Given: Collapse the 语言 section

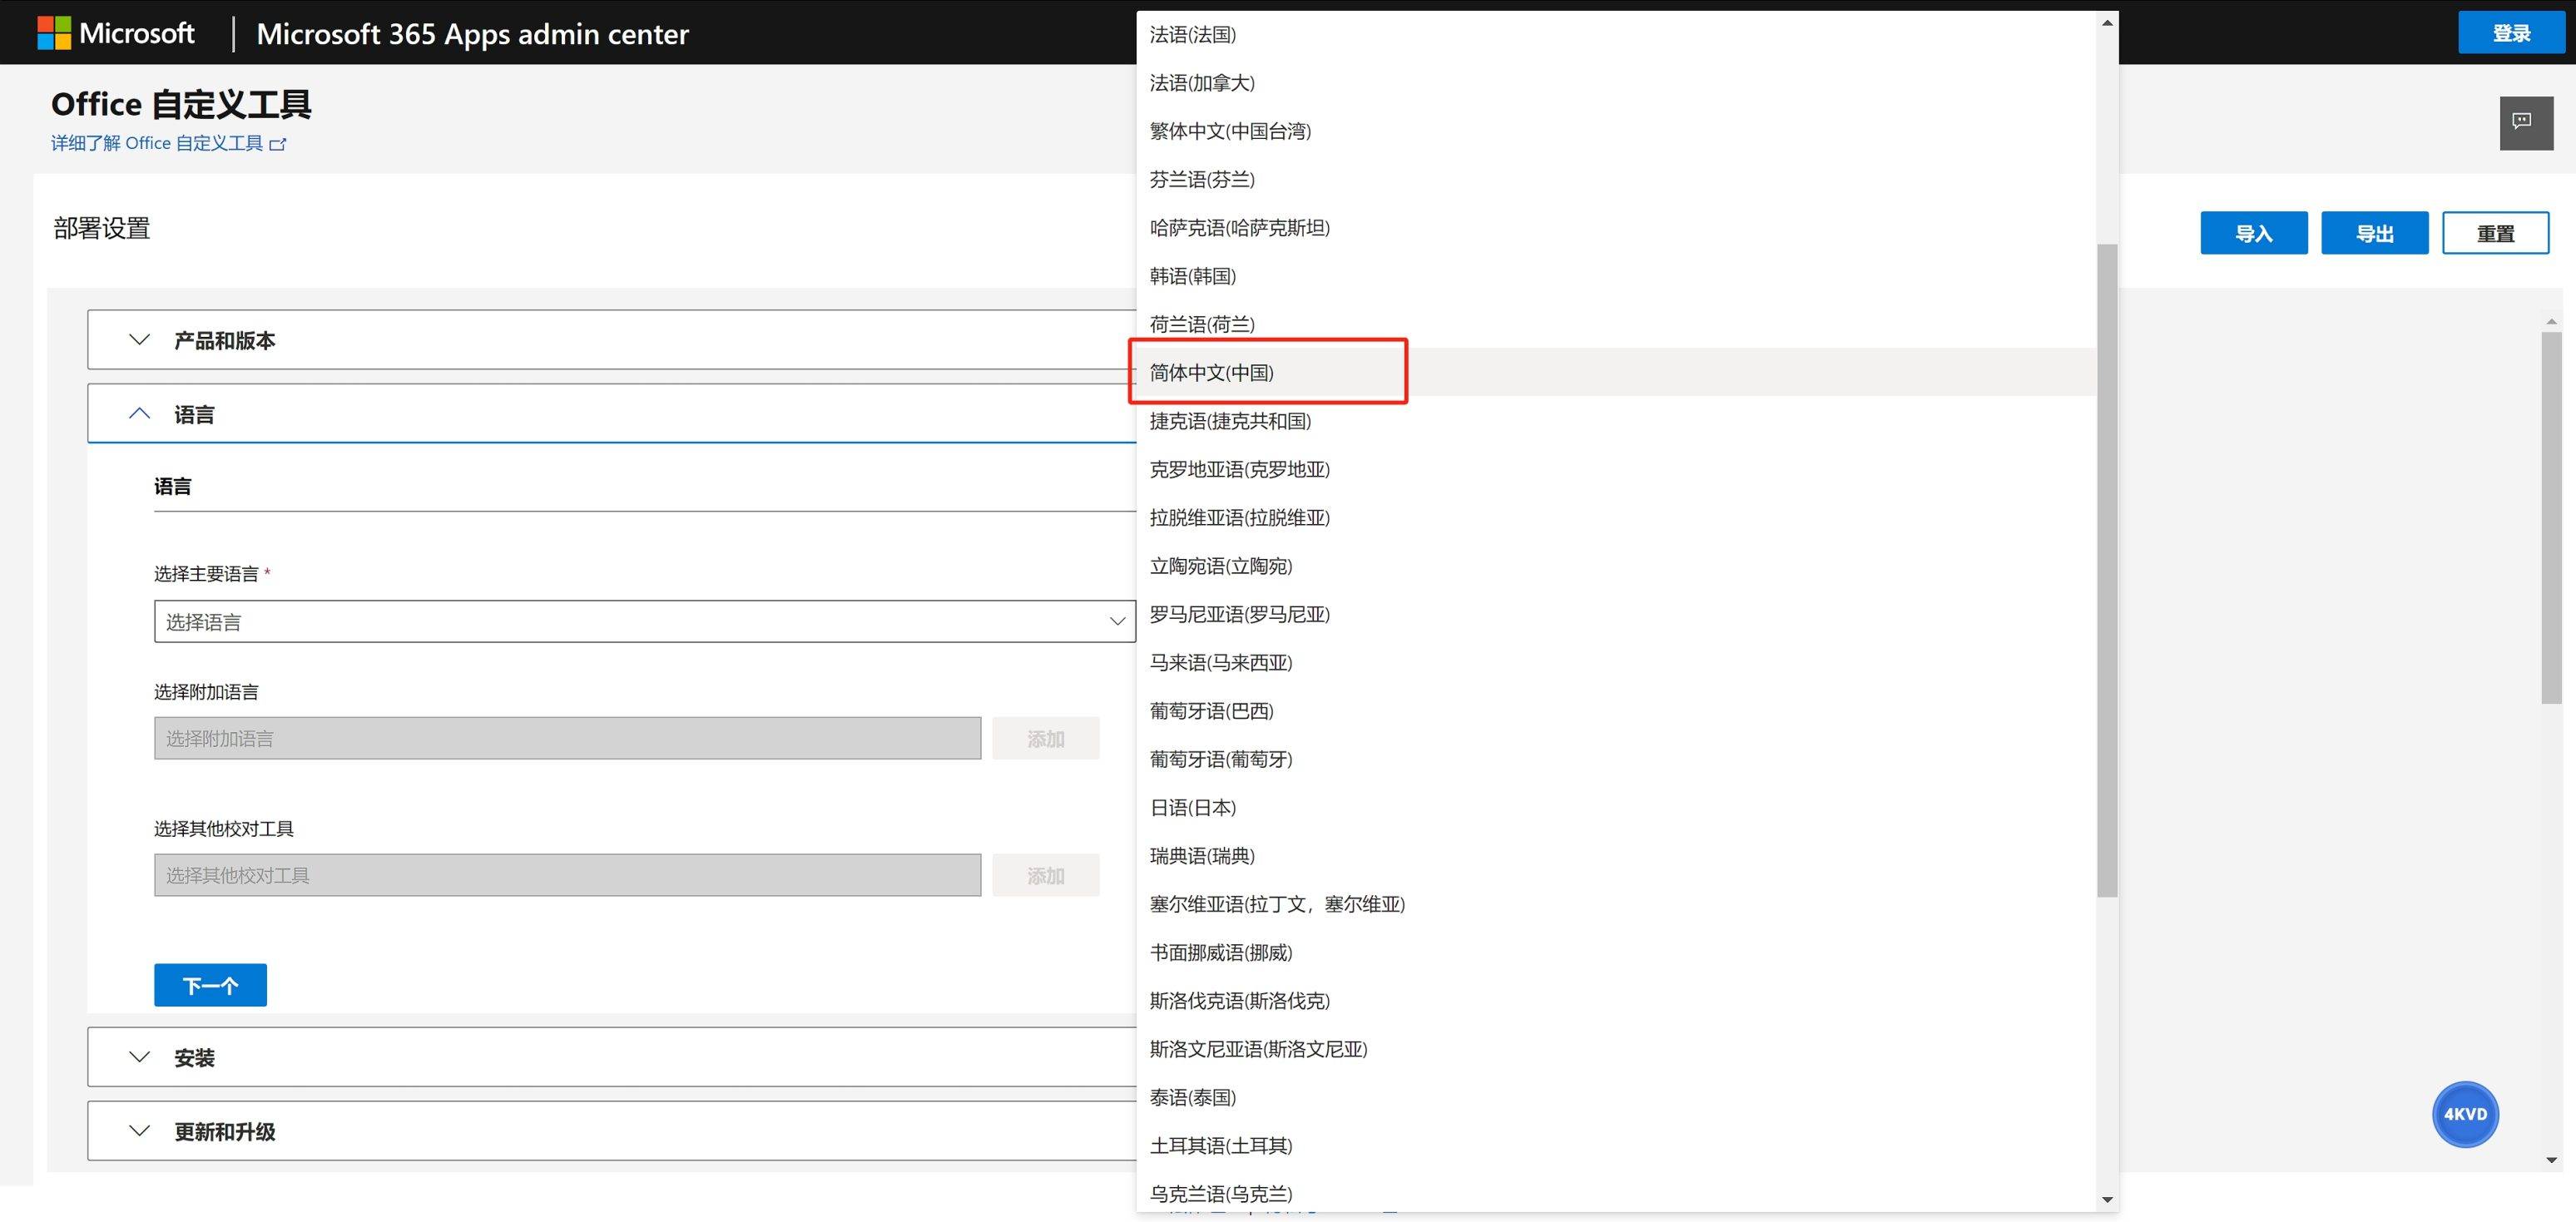Looking at the screenshot, I should (140, 414).
